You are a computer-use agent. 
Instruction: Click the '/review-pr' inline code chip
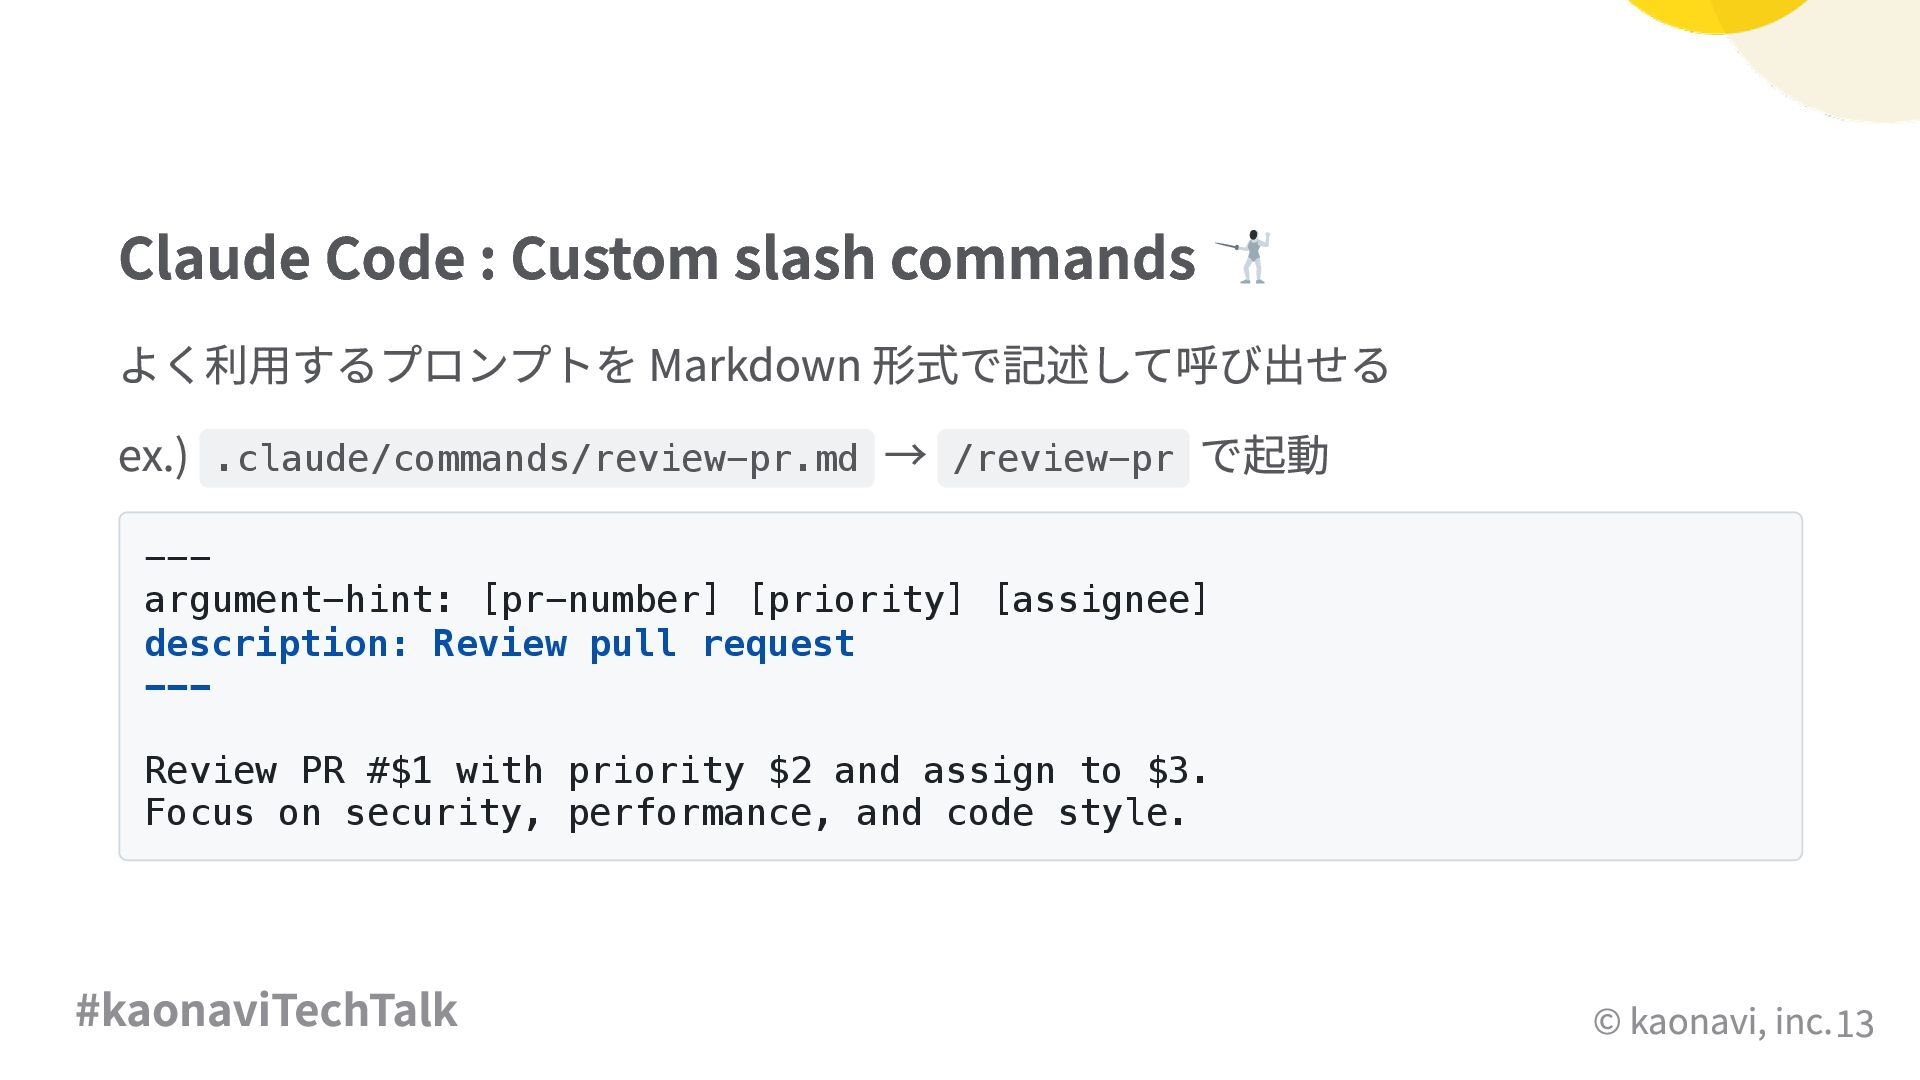click(1062, 458)
